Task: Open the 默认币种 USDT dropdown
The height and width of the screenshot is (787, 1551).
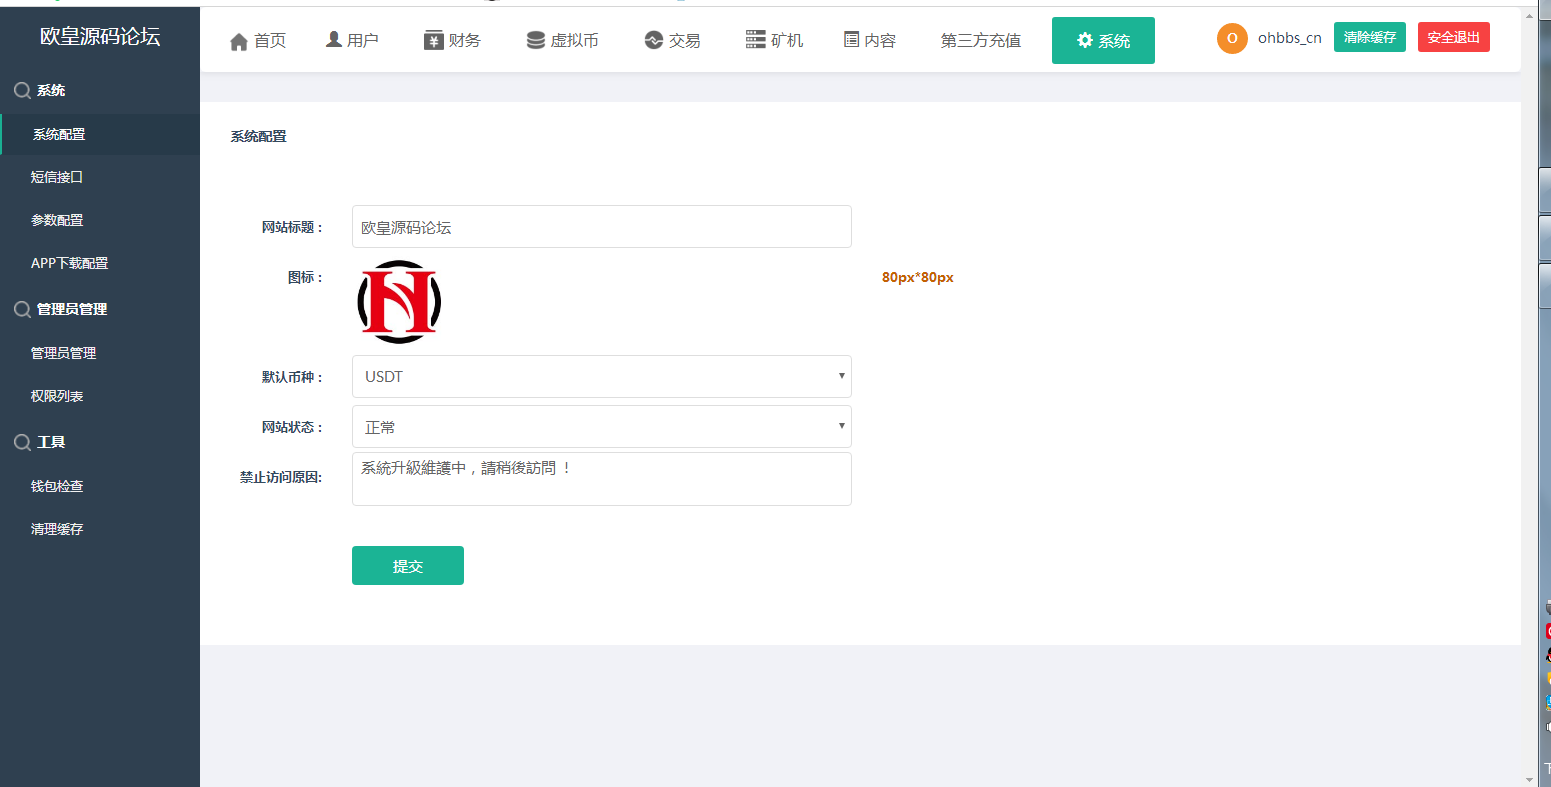Action: (601, 376)
